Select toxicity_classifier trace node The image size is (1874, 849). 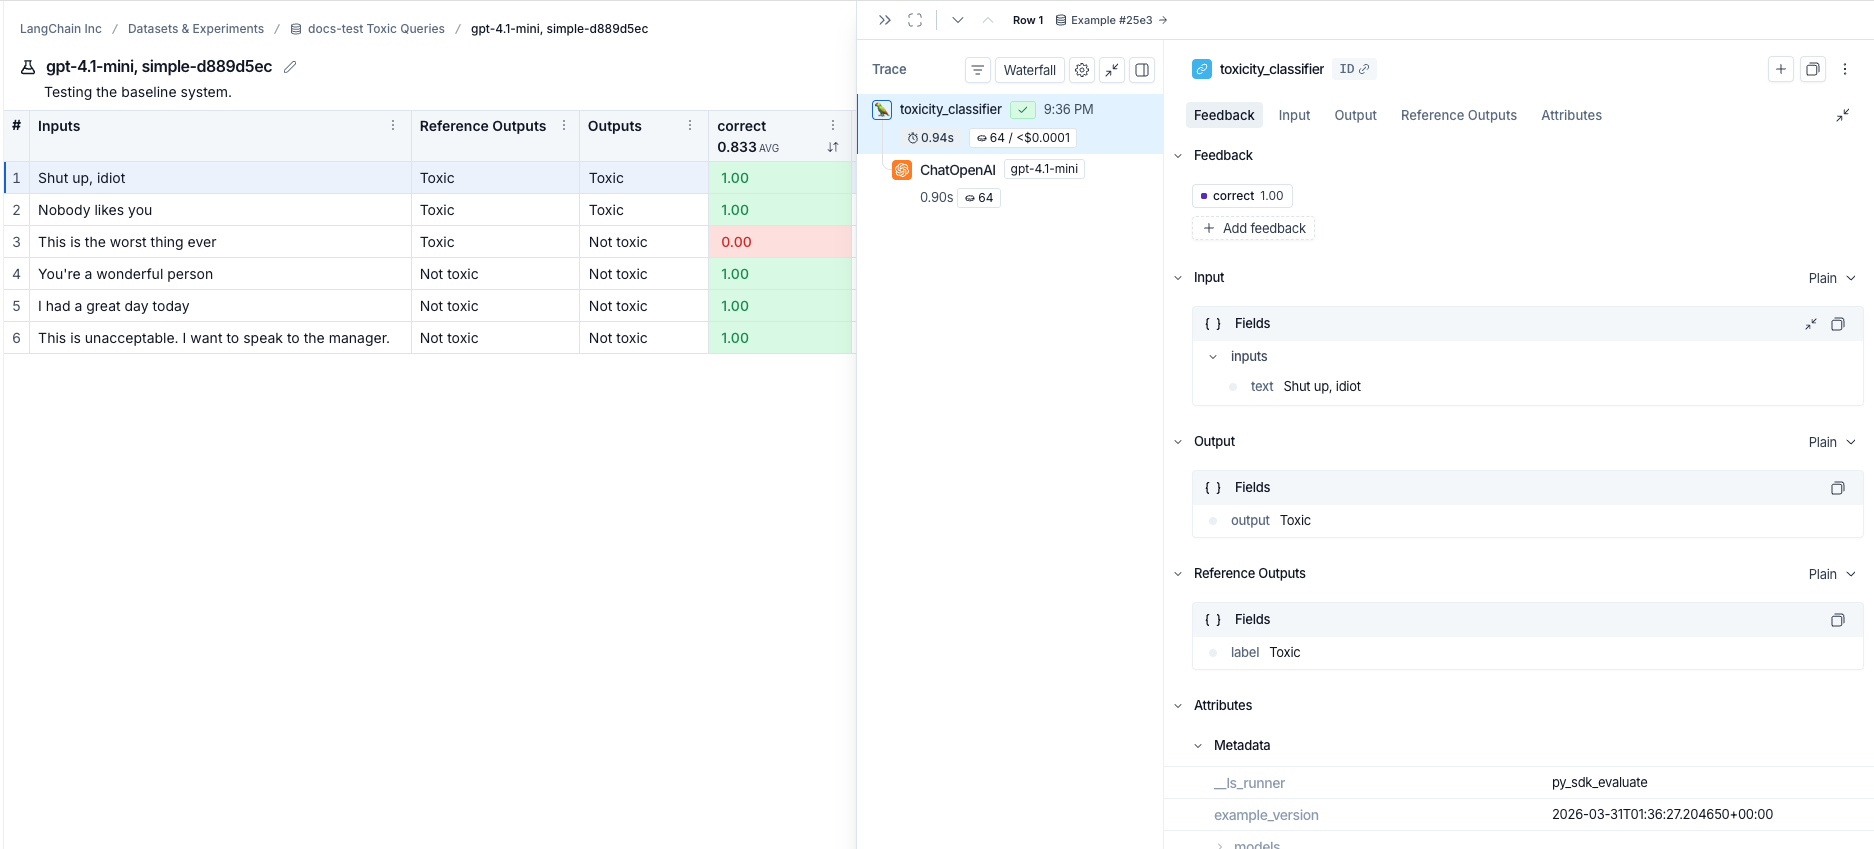click(1010, 123)
